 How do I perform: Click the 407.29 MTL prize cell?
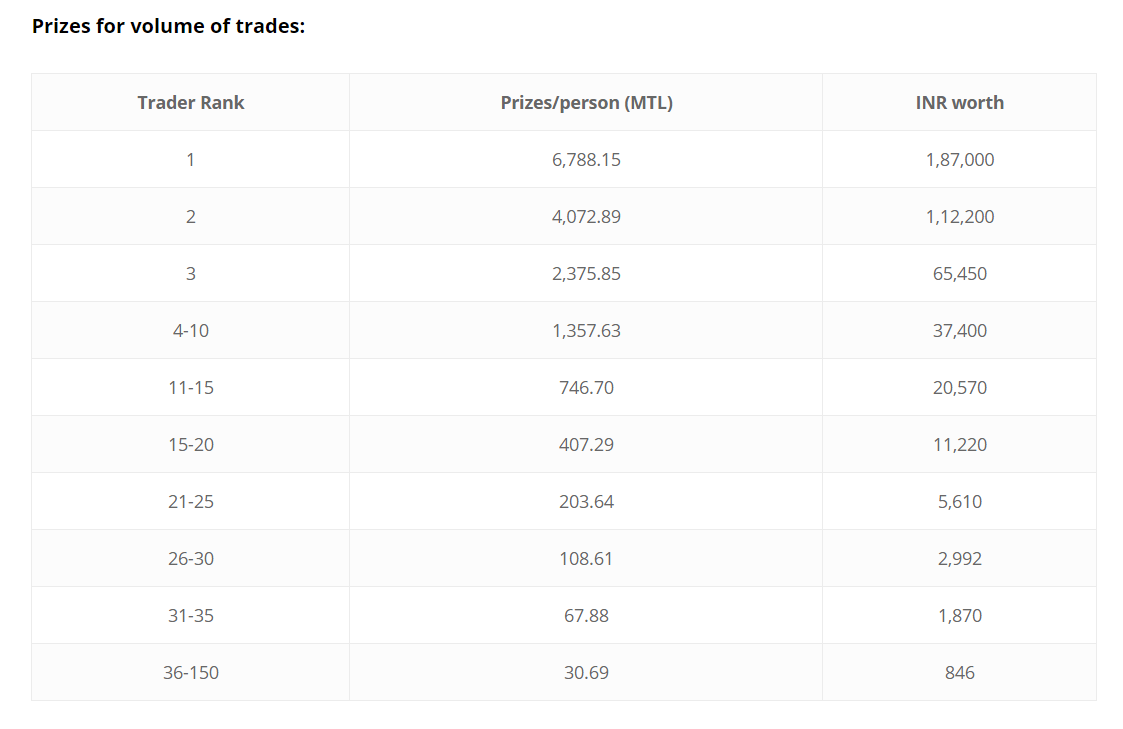tap(586, 444)
